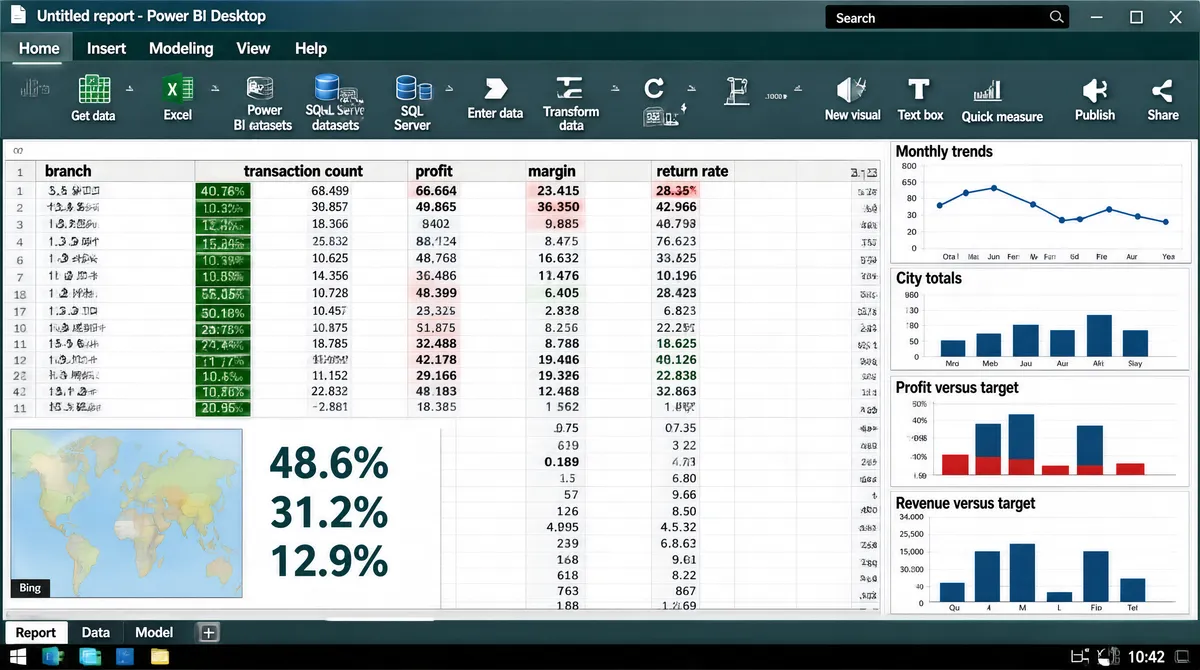The width and height of the screenshot is (1200, 670).
Task: Sort by the margin column header
Action: click(551, 171)
